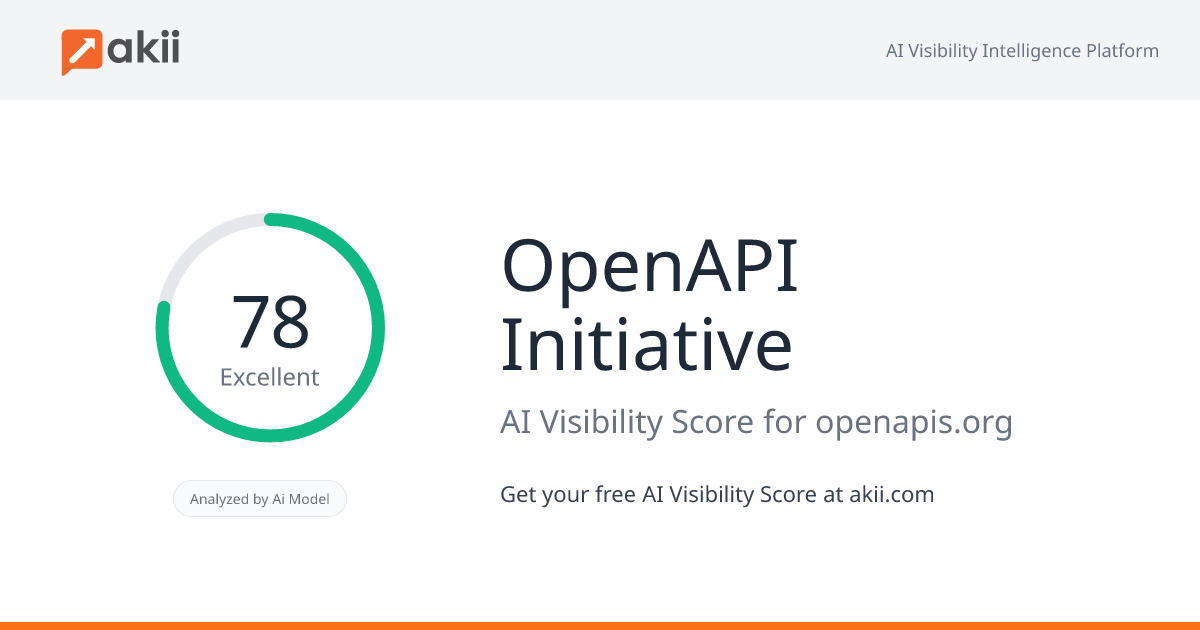
Task: Select the header bar menu area
Action: 600,50
